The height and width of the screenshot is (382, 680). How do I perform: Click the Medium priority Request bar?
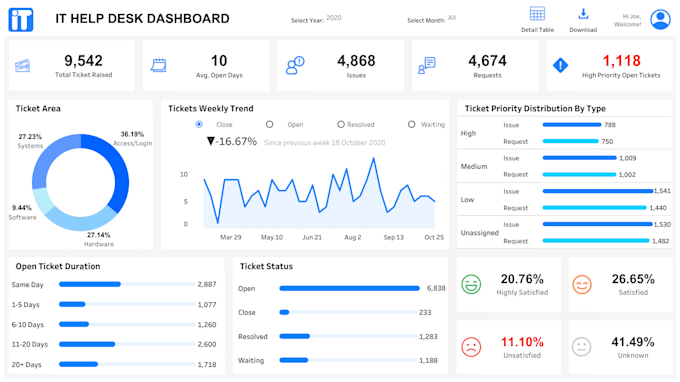[579, 175]
